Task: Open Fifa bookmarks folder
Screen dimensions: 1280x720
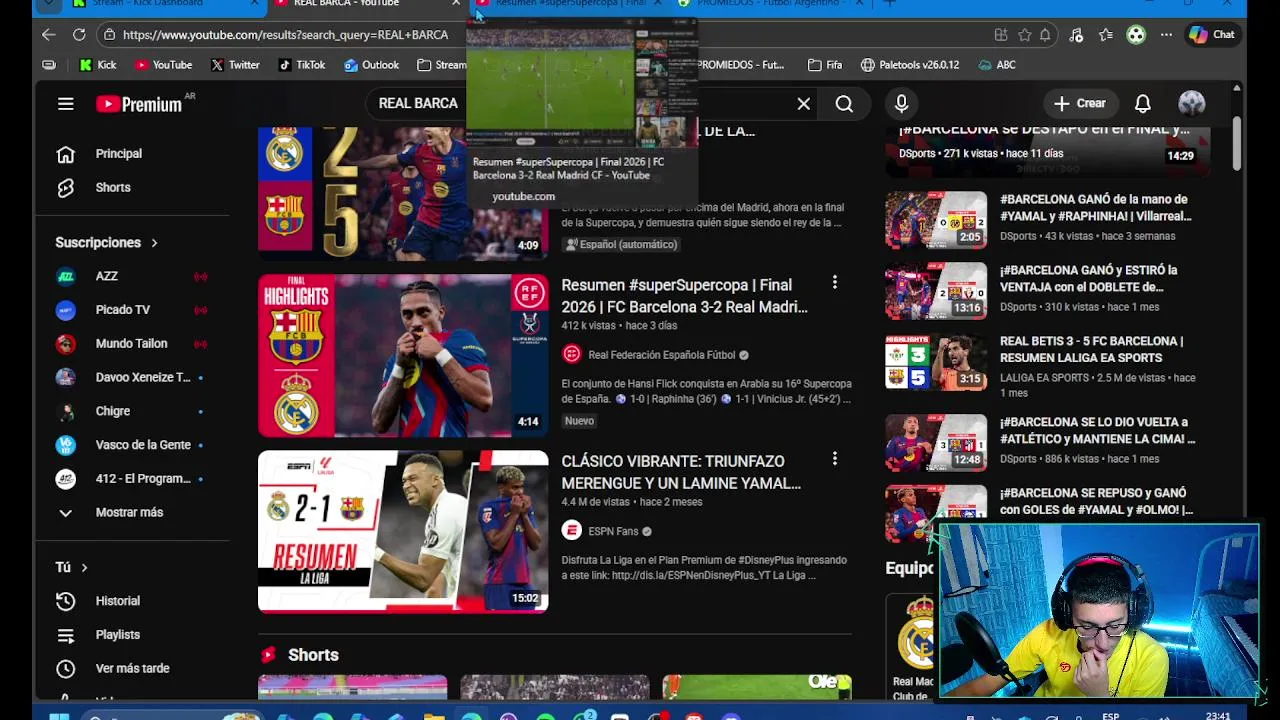Action: [x=825, y=65]
